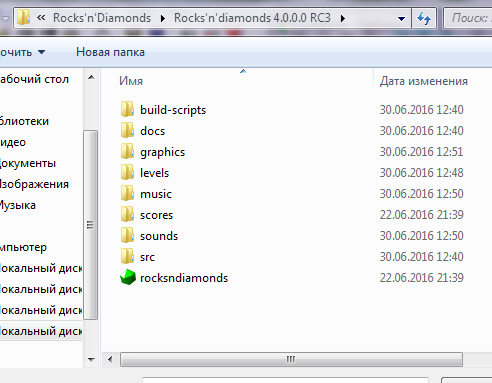Click the music folder icon
Screen dimensions: 492x383
tap(127, 193)
